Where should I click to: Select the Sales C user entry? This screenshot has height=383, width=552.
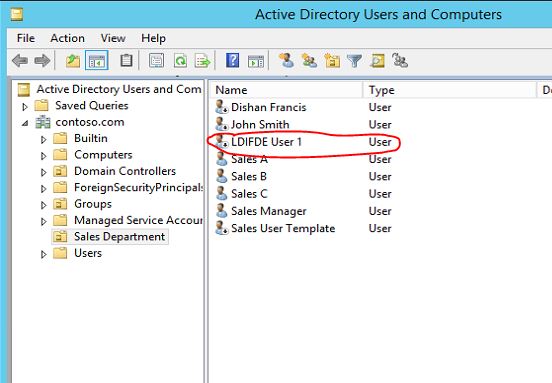(249, 194)
